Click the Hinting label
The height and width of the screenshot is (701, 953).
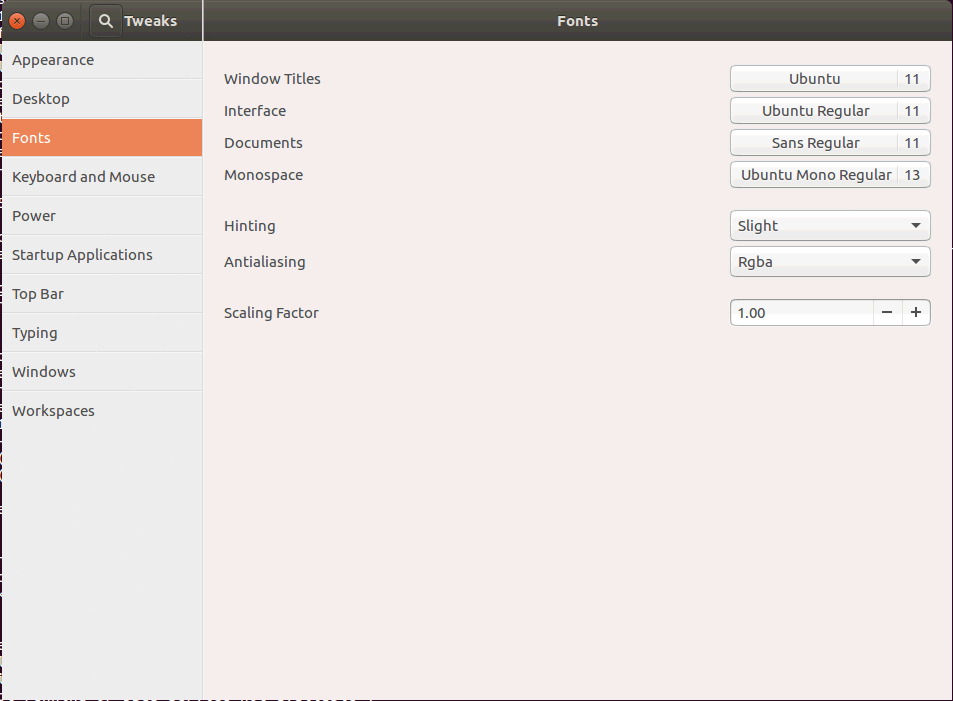[250, 226]
